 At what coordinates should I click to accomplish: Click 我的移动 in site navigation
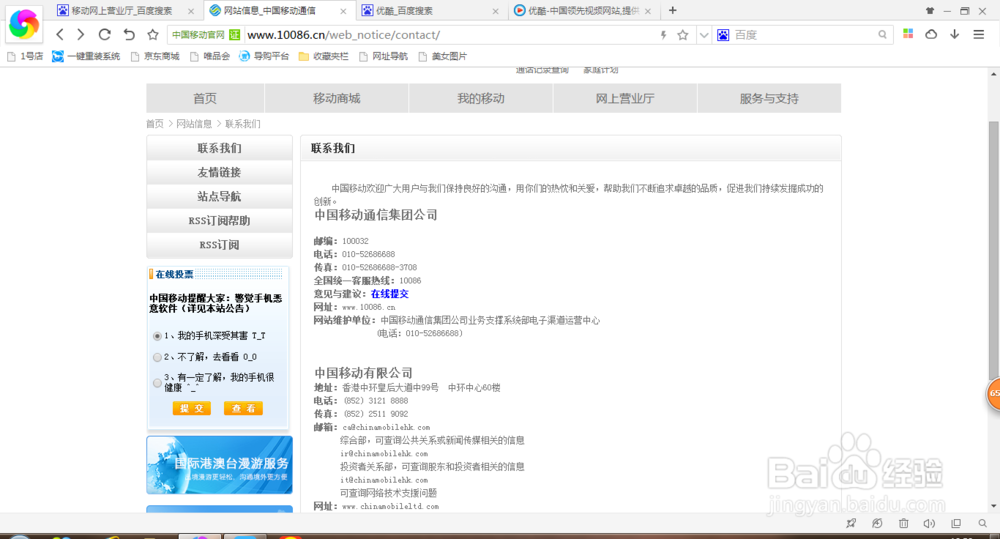coord(481,98)
